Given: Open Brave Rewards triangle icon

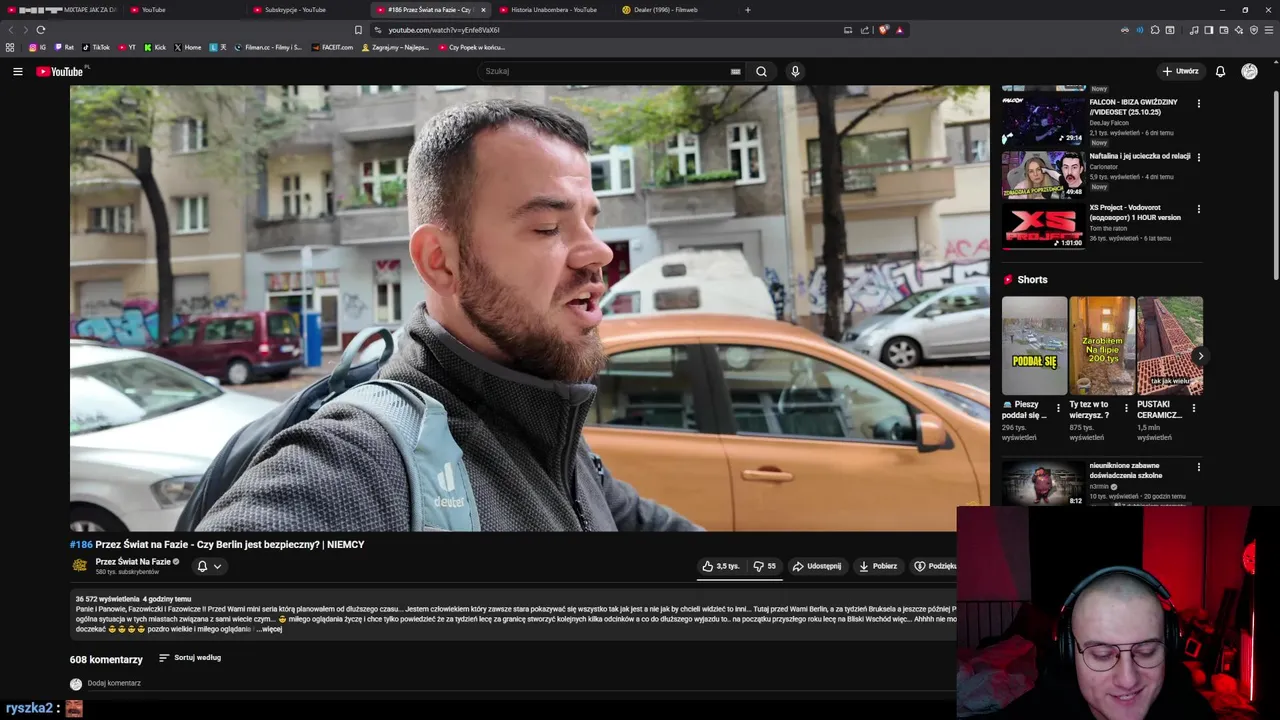Looking at the screenshot, I should (x=899, y=30).
